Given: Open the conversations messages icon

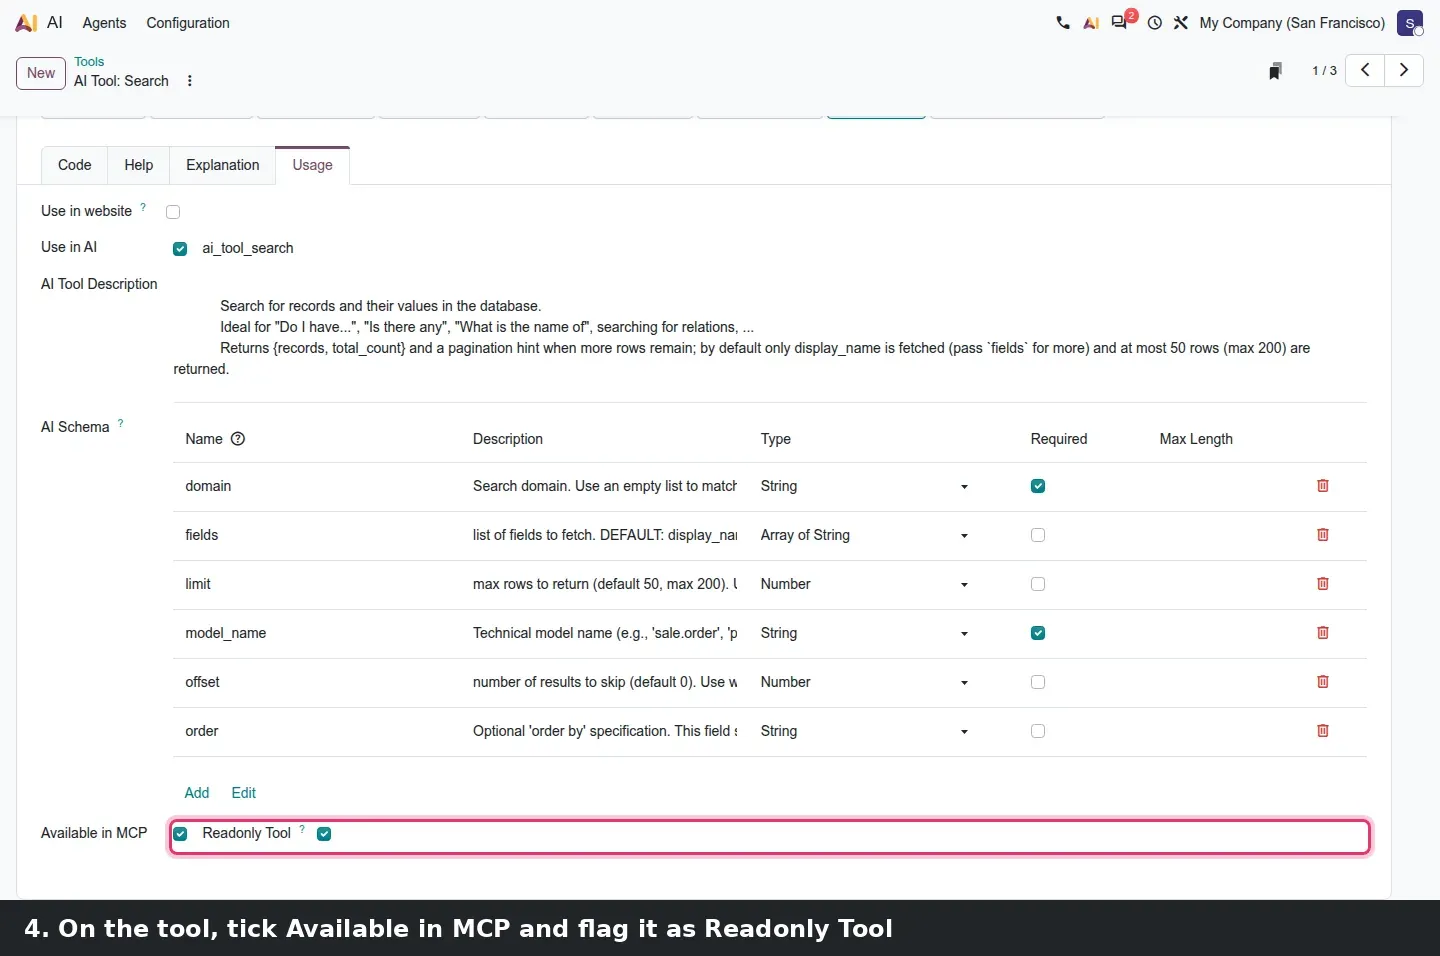Looking at the screenshot, I should (x=1120, y=23).
